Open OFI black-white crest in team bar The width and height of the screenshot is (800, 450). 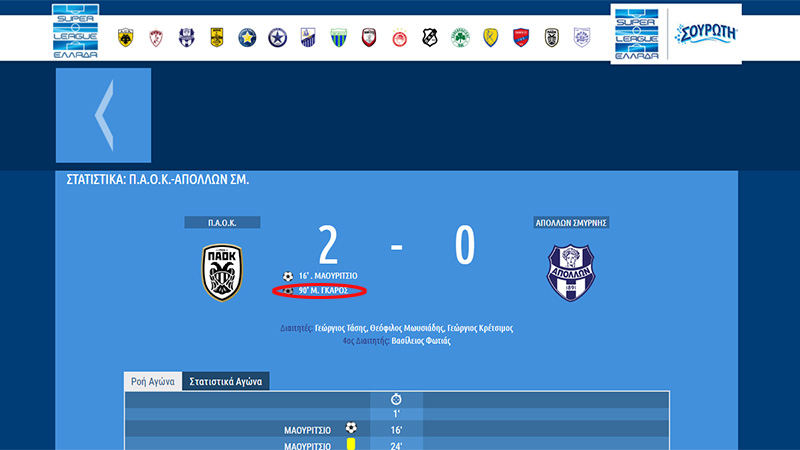(430, 38)
